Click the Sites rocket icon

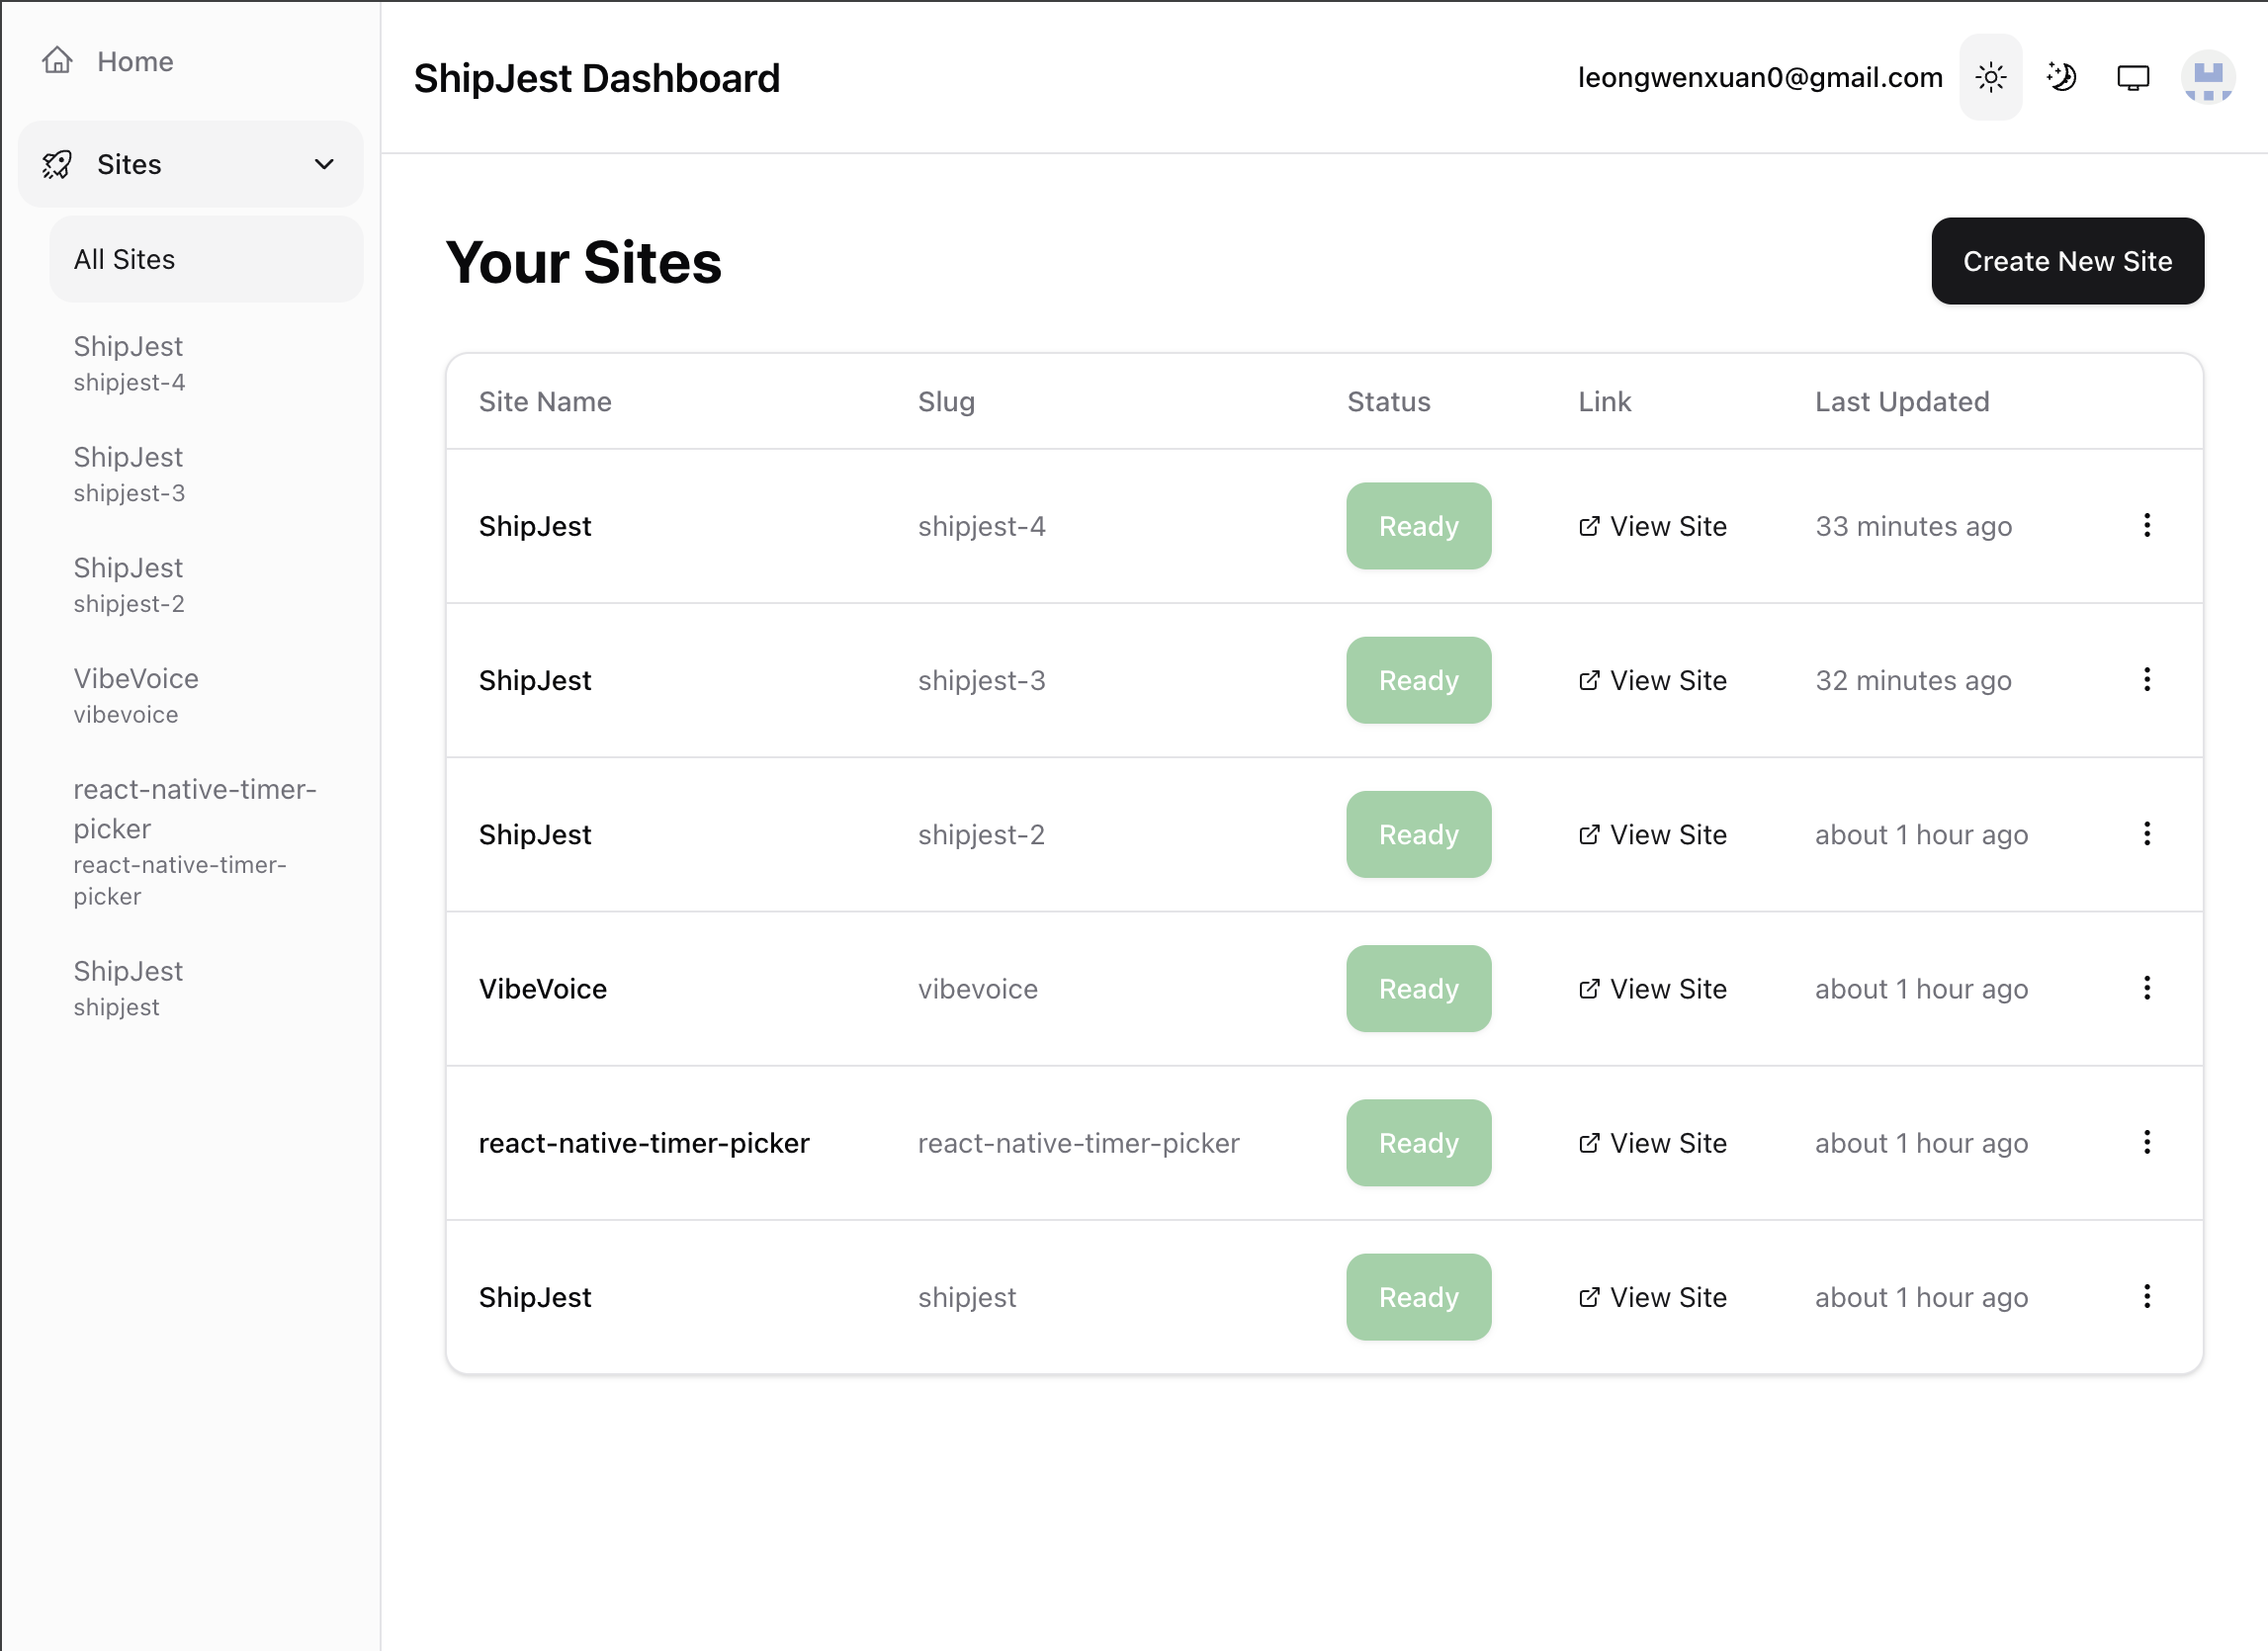coord(57,164)
